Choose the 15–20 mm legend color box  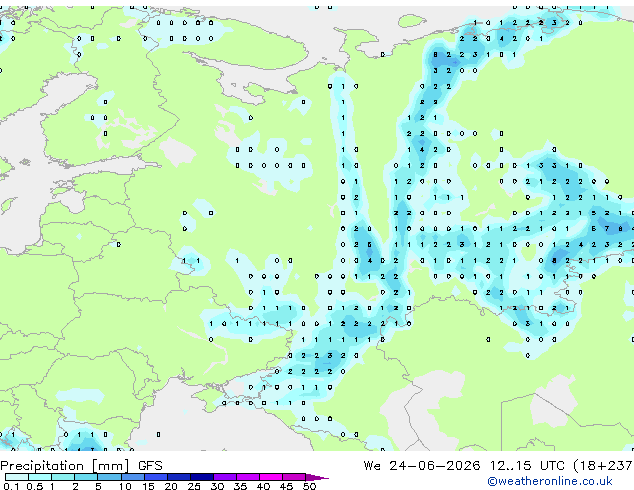[x=156, y=477]
